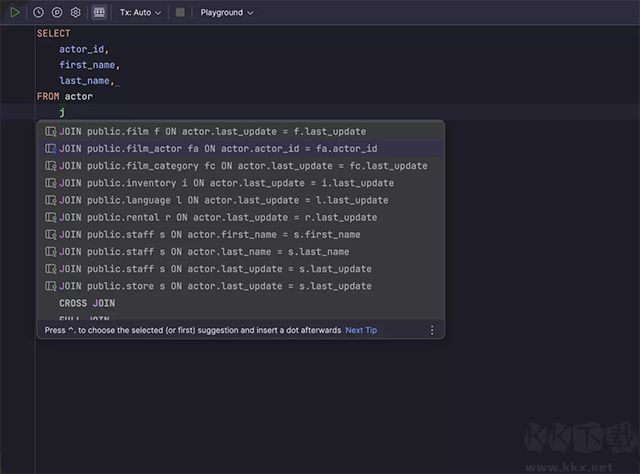Click the Stop square button
The width and height of the screenshot is (640, 474).
coord(180,12)
